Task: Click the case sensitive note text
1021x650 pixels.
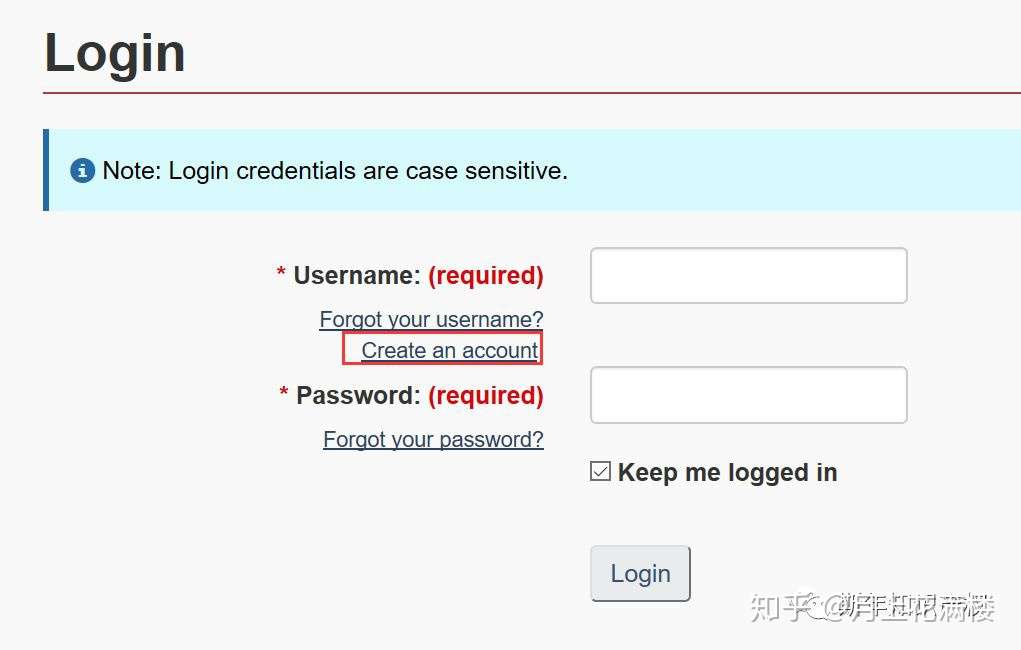Action: [335, 171]
